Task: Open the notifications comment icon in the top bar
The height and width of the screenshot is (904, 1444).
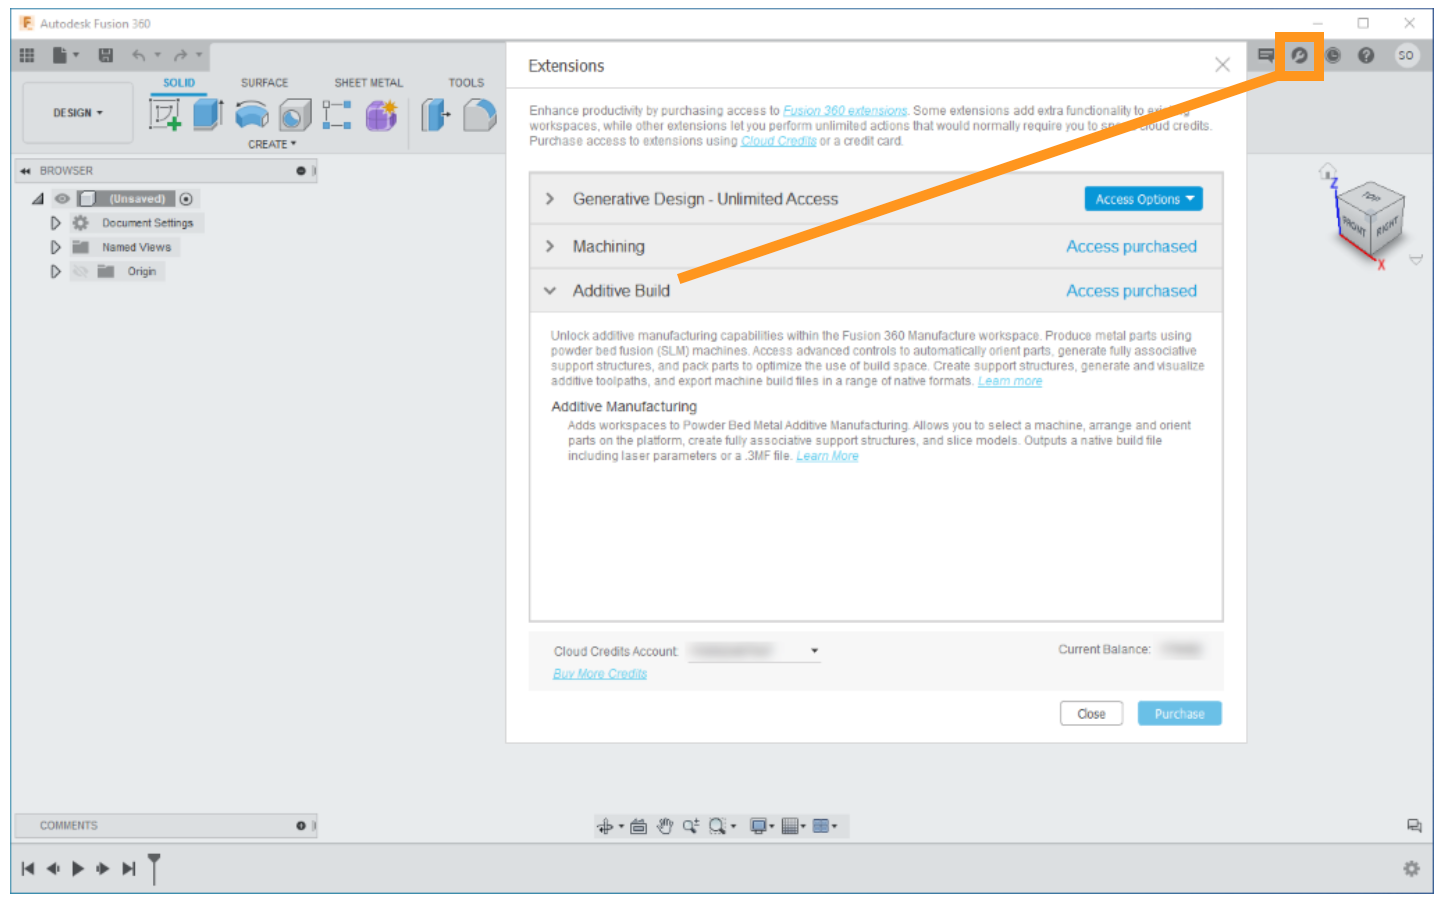Action: (x=1266, y=55)
